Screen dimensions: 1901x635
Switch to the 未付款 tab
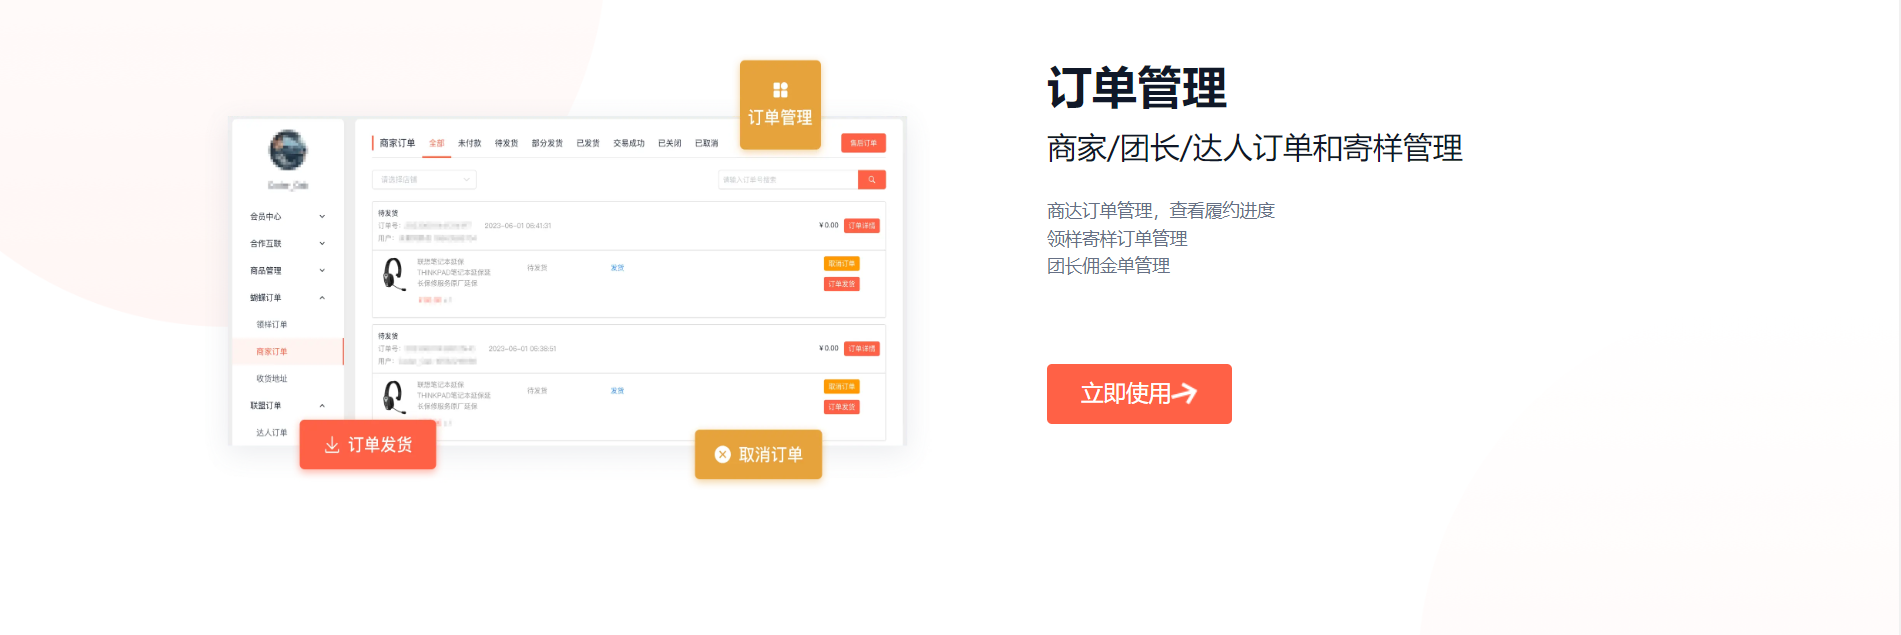(x=469, y=144)
